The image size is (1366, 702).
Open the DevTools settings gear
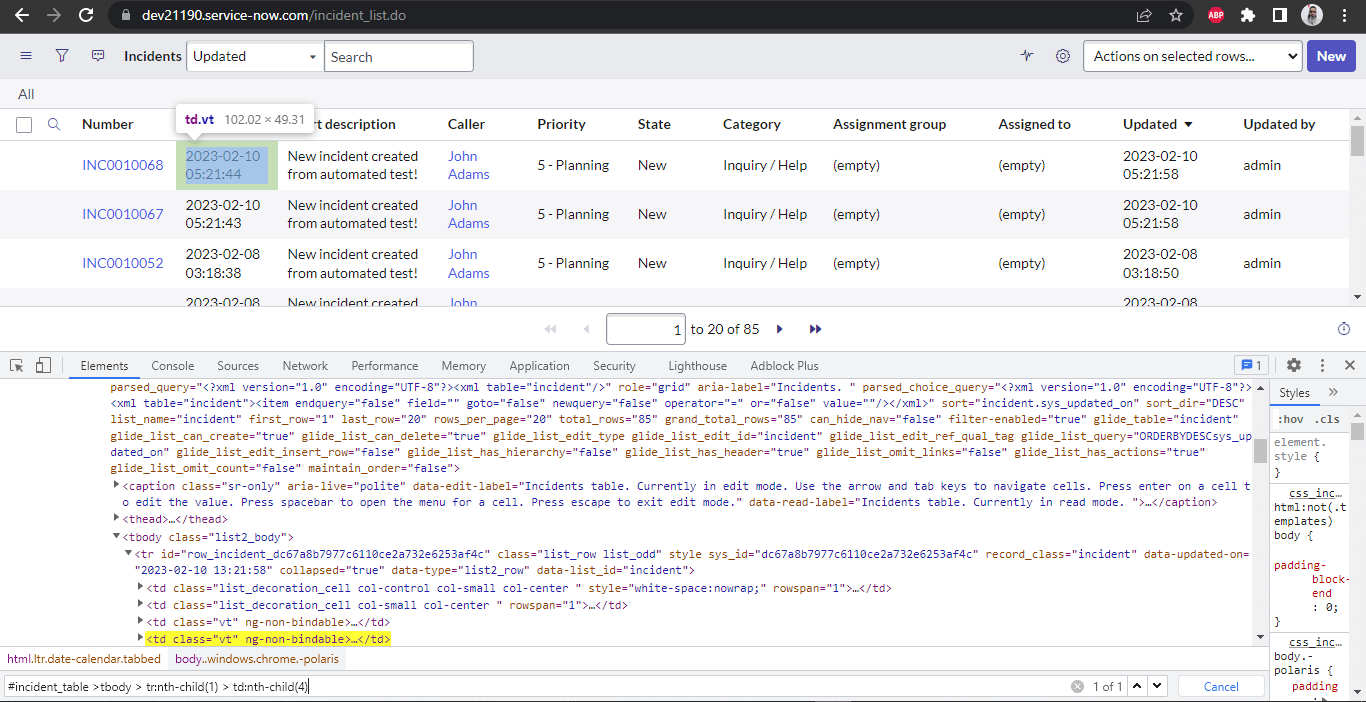[x=1294, y=365]
